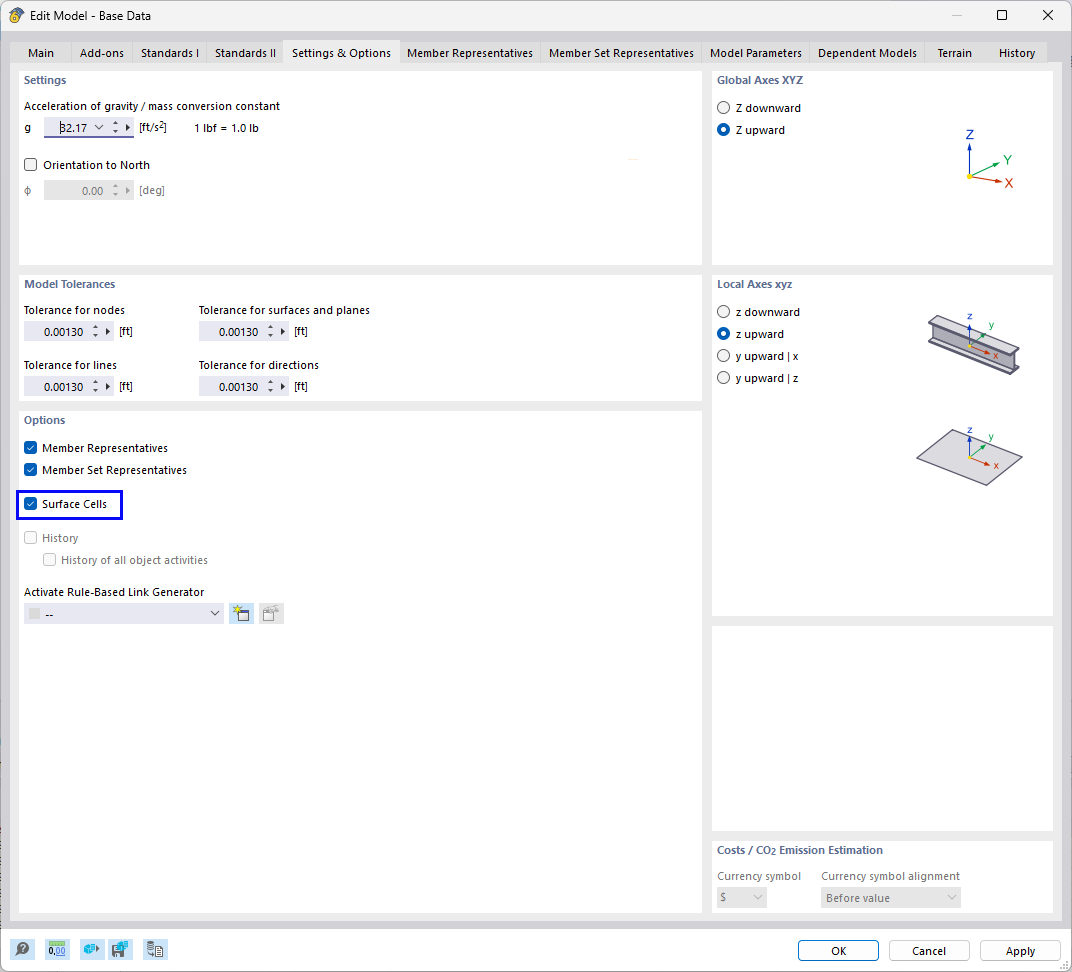Open the acceleration of gravity dropdown
Screen dimensions: 1072x972
pos(99,127)
